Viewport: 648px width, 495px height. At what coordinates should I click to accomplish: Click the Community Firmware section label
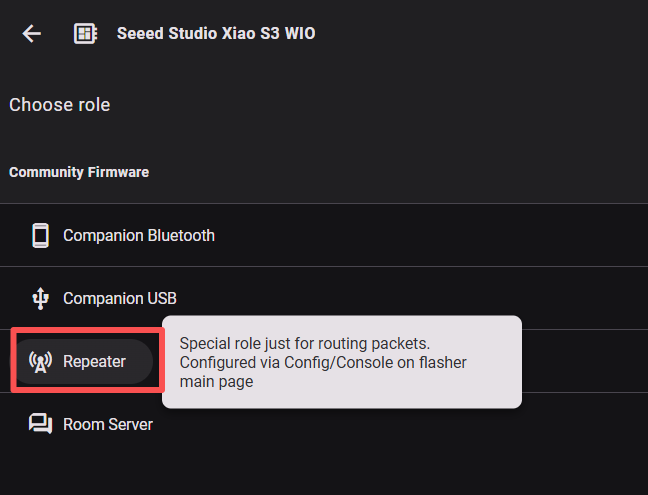(79, 172)
